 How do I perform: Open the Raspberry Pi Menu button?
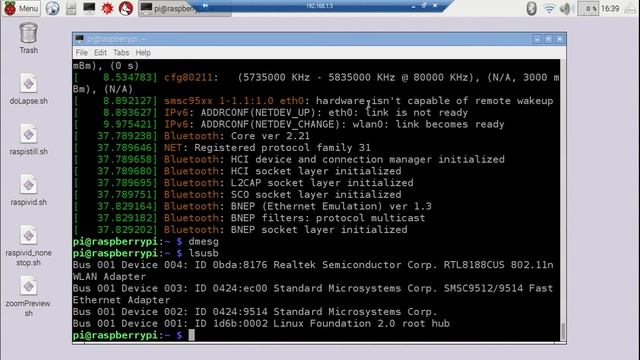pyautogui.click(x=21, y=8)
